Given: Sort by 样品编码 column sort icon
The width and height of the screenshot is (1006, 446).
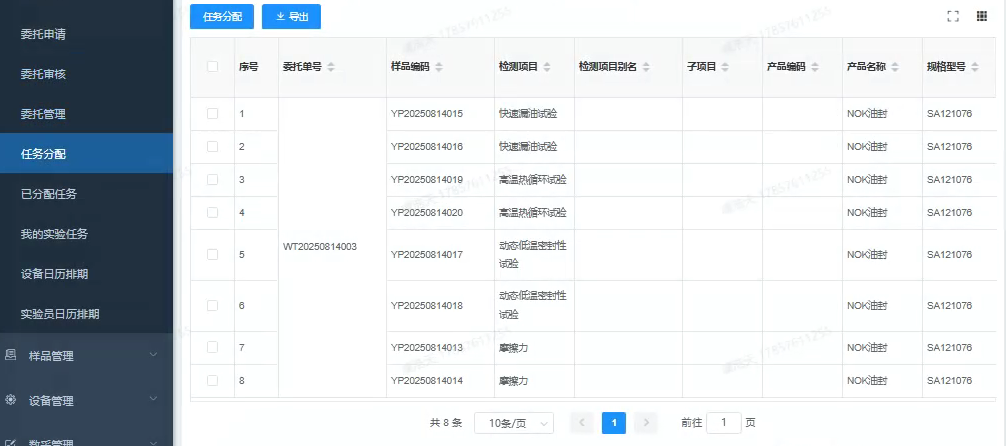Looking at the screenshot, I should pos(439,67).
